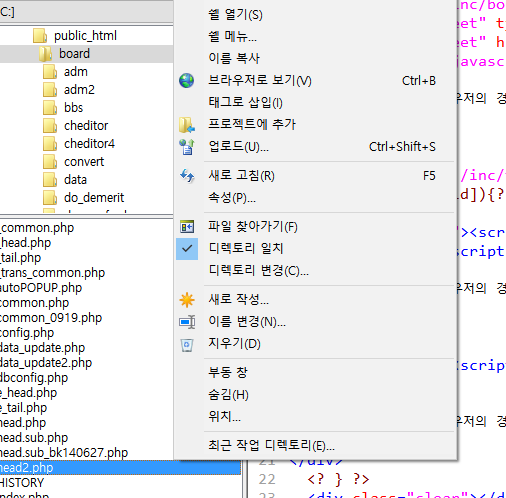Screen dimensions: 506x498
Task: Select the do_demerit folder name
Action: 94,198
